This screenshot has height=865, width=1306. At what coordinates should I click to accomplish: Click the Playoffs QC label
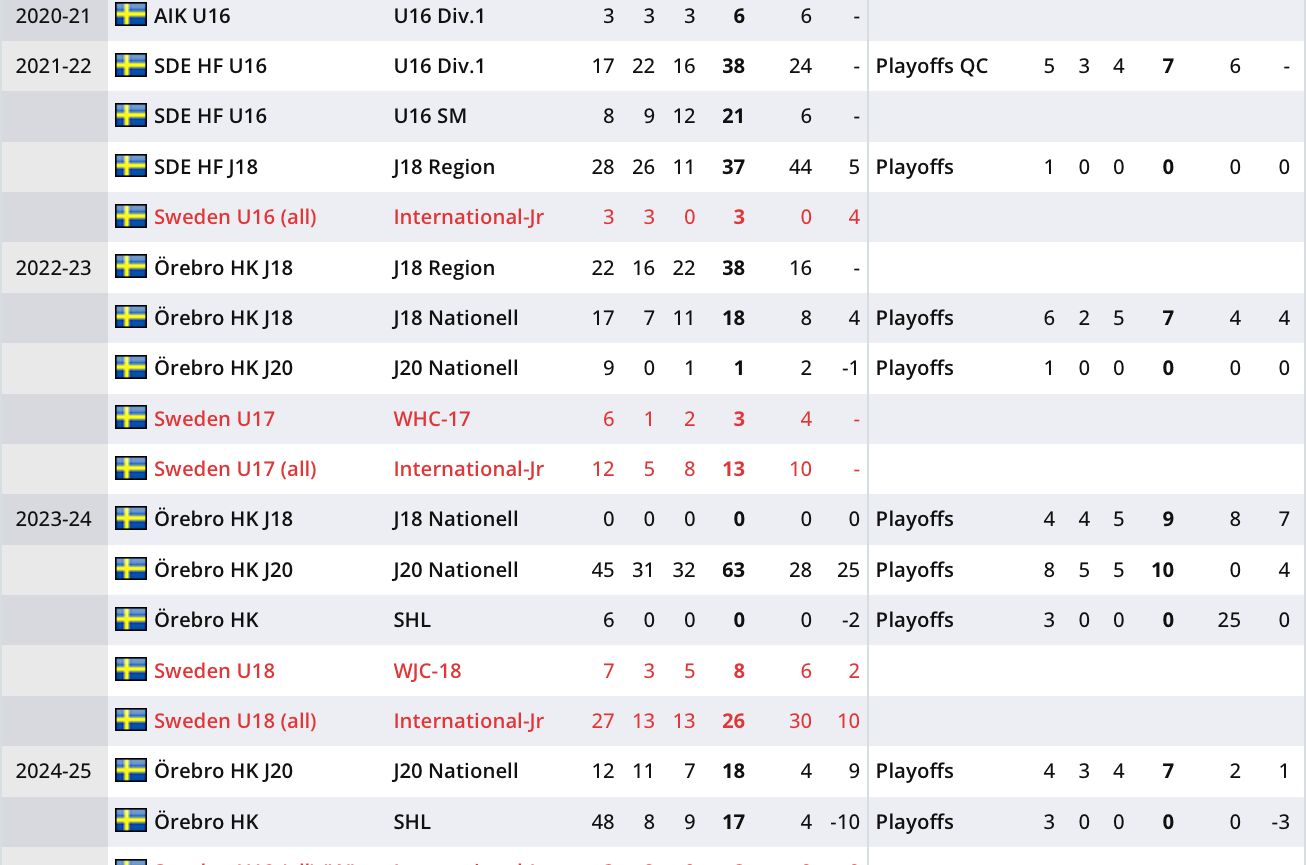pyautogui.click(x=931, y=66)
